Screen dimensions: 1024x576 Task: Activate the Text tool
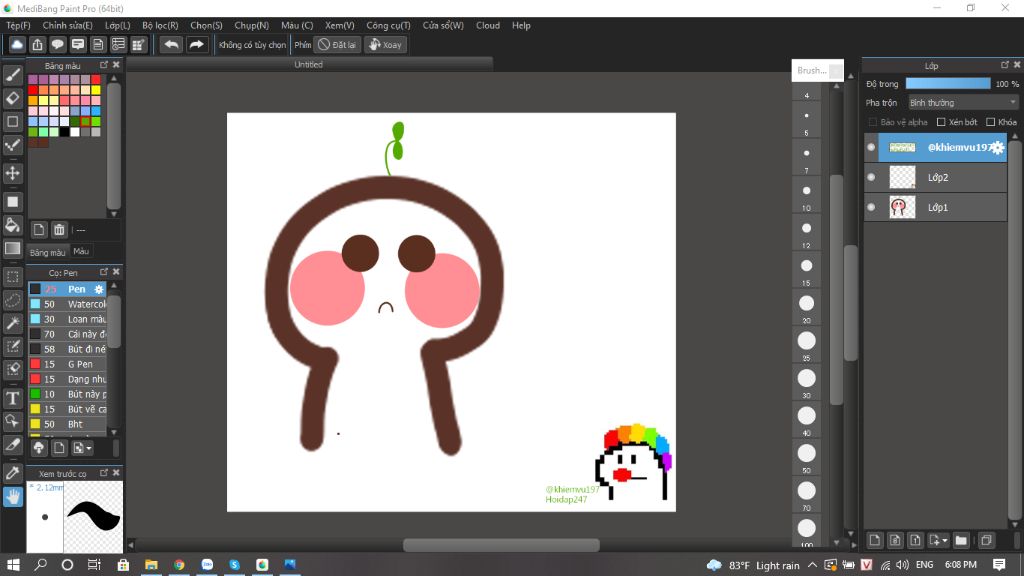[13, 397]
